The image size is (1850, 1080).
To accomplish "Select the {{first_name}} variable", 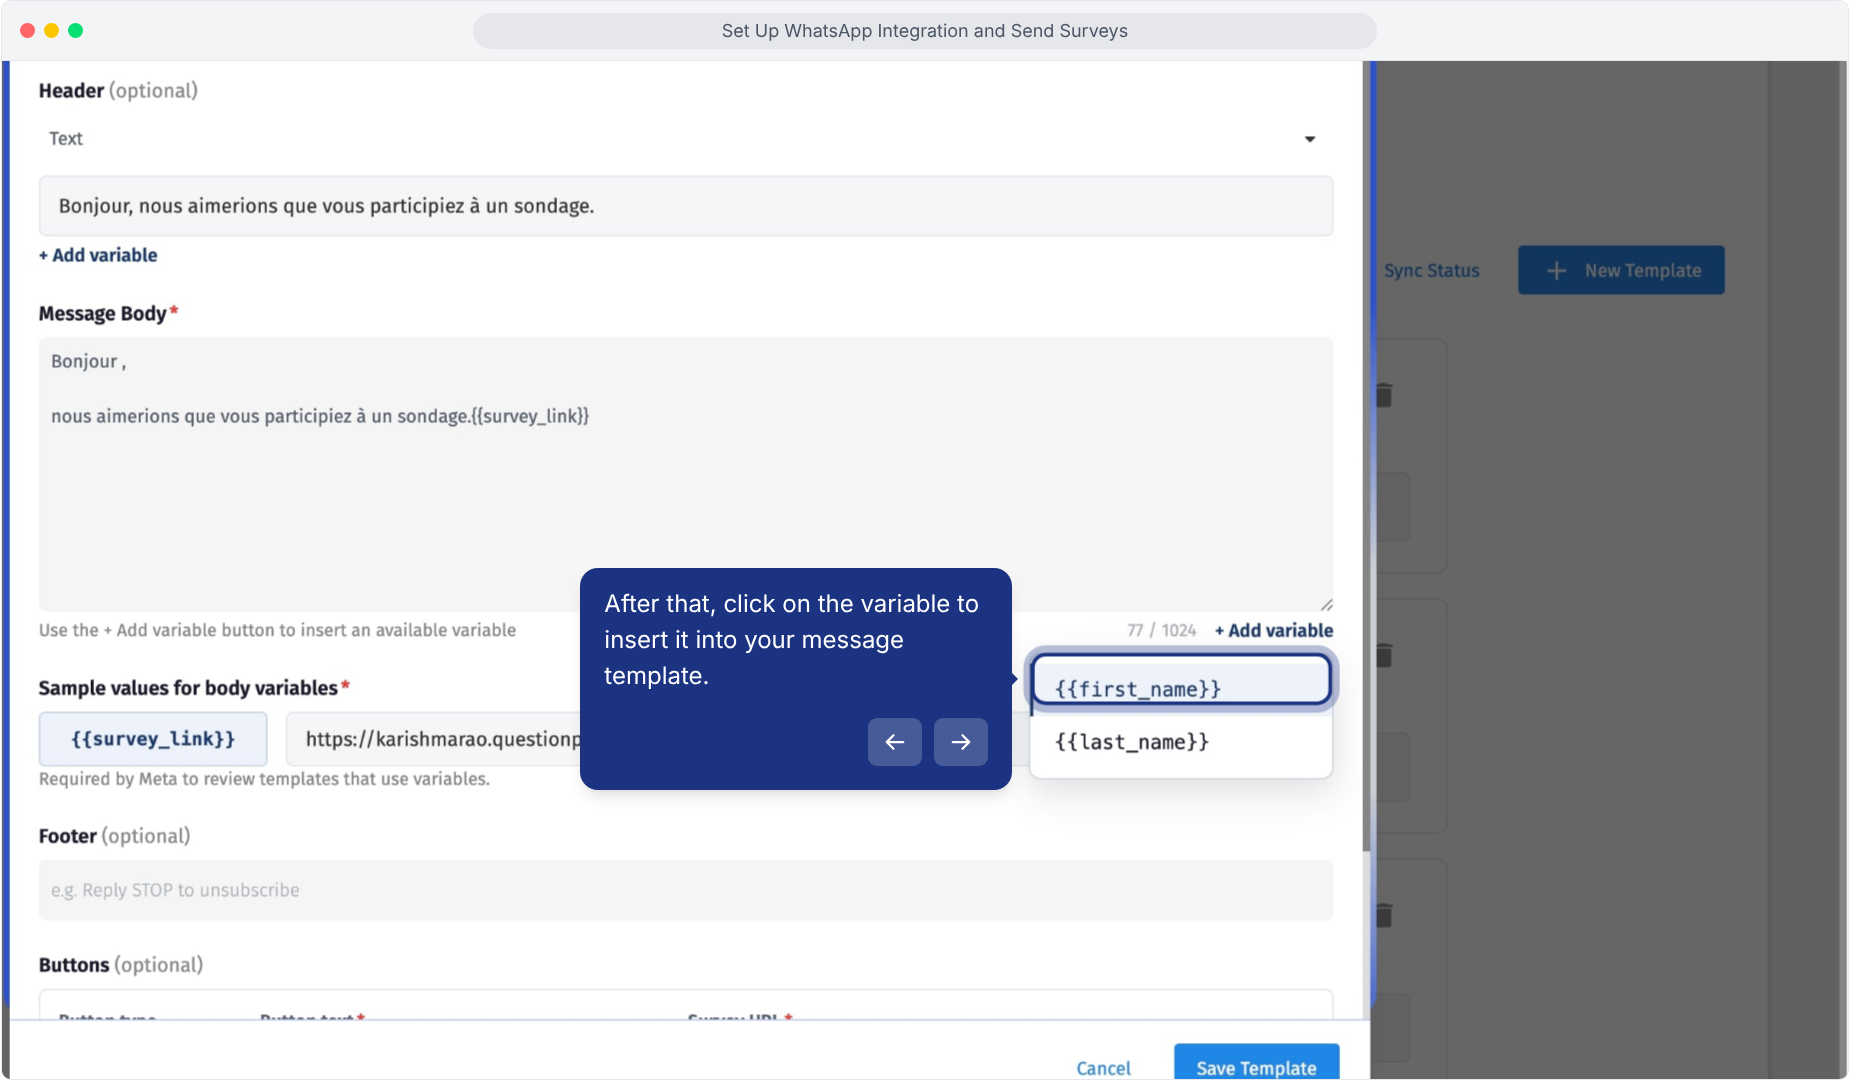I will coord(1181,682).
